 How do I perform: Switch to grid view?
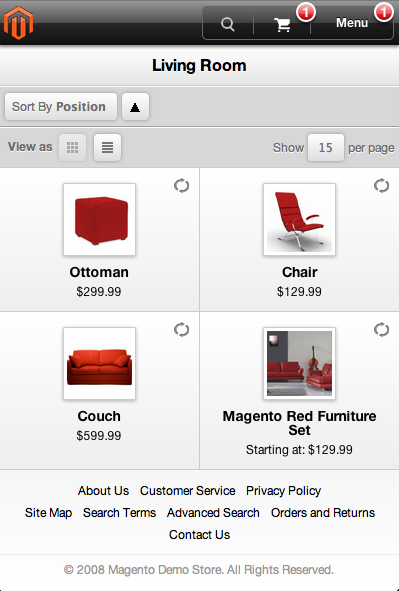pyautogui.click(x=72, y=147)
